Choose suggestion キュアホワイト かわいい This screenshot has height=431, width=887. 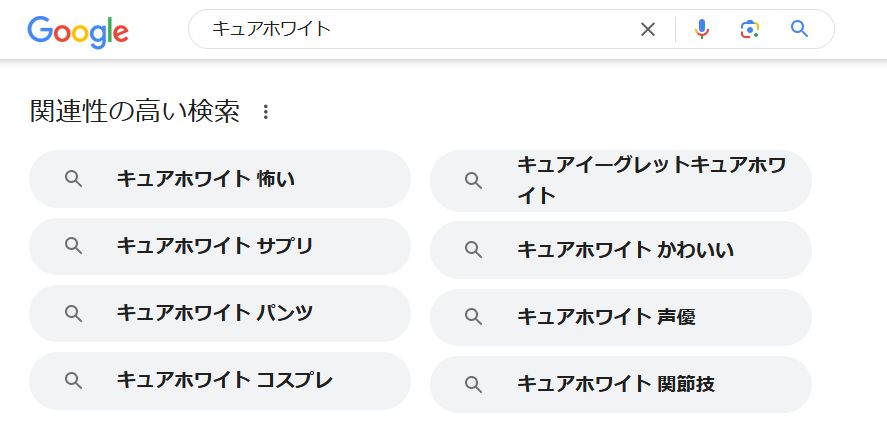tap(620, 250)
